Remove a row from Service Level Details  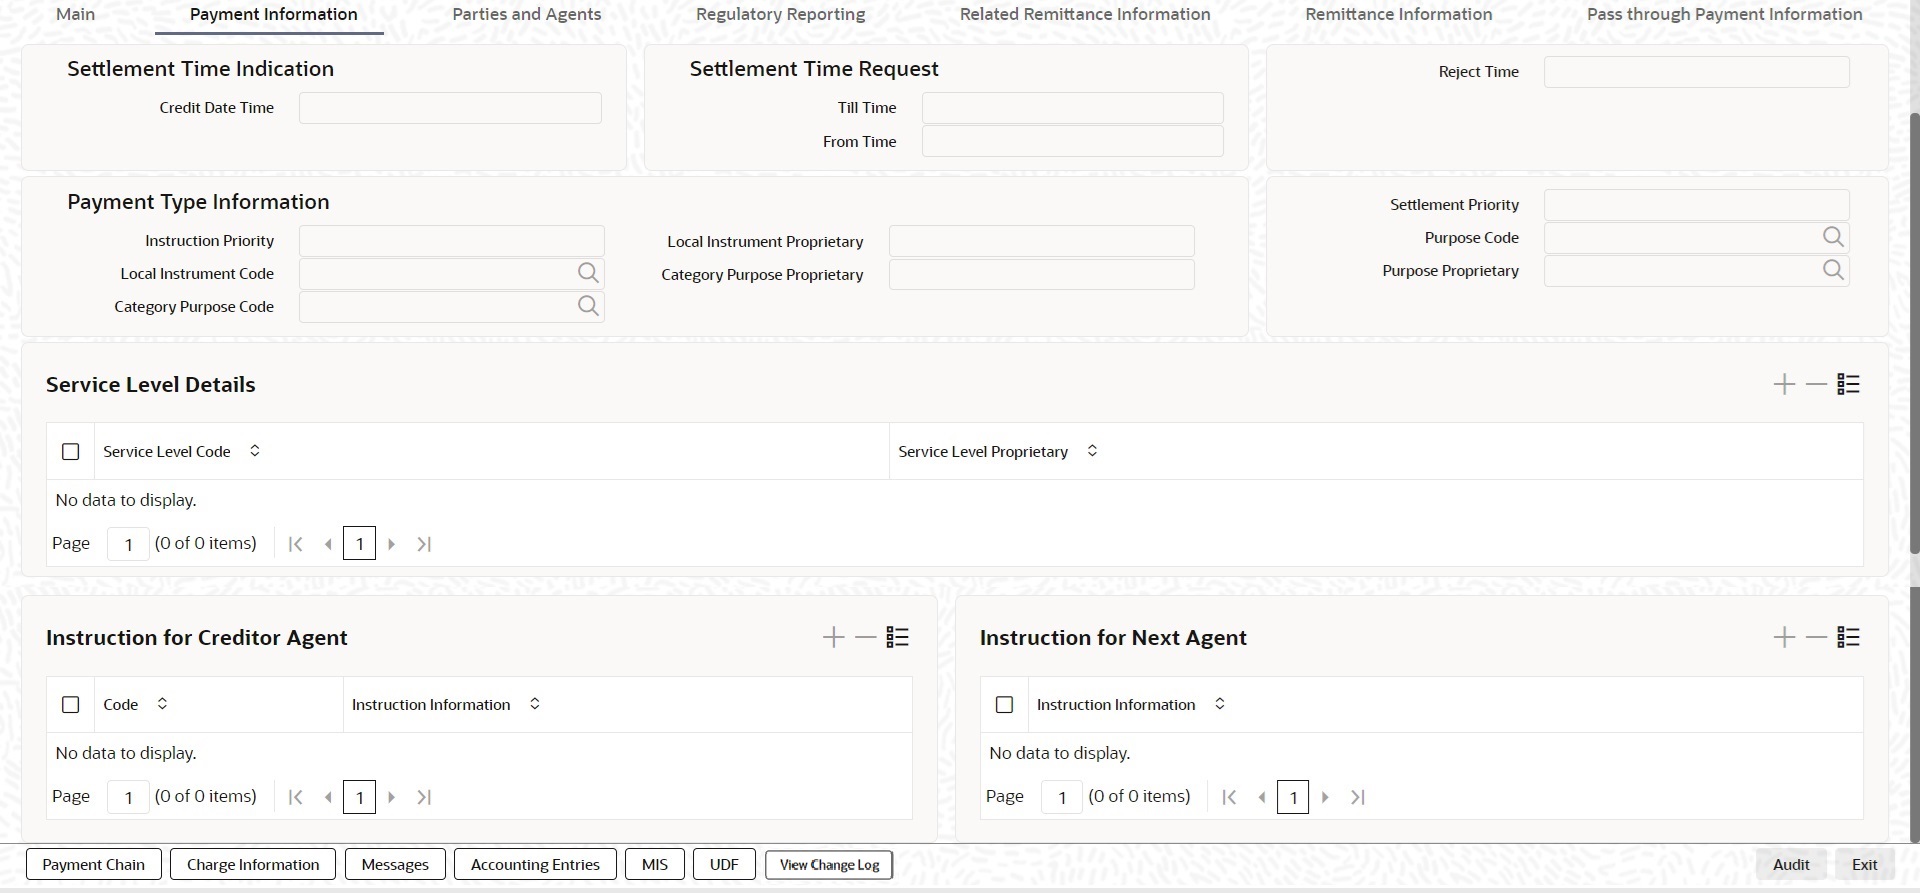(1816, 384)
